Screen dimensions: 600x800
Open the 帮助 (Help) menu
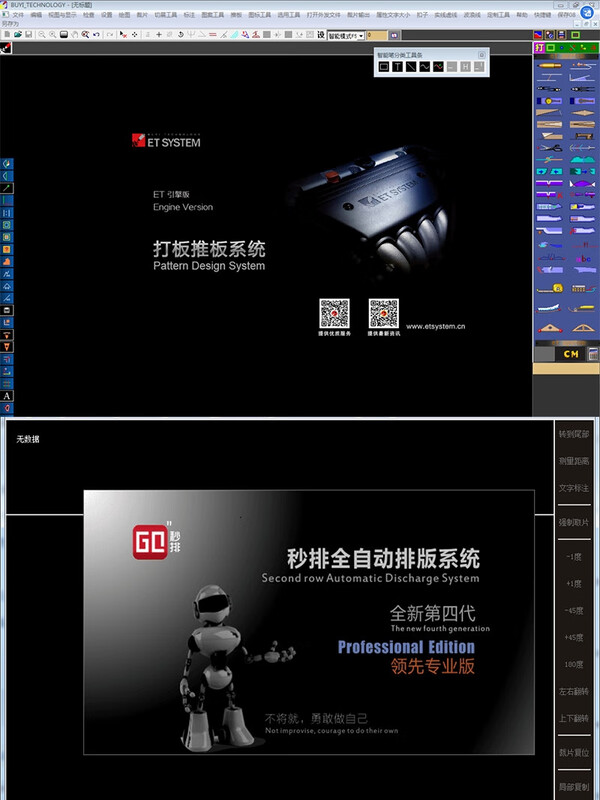click(521, 15)
